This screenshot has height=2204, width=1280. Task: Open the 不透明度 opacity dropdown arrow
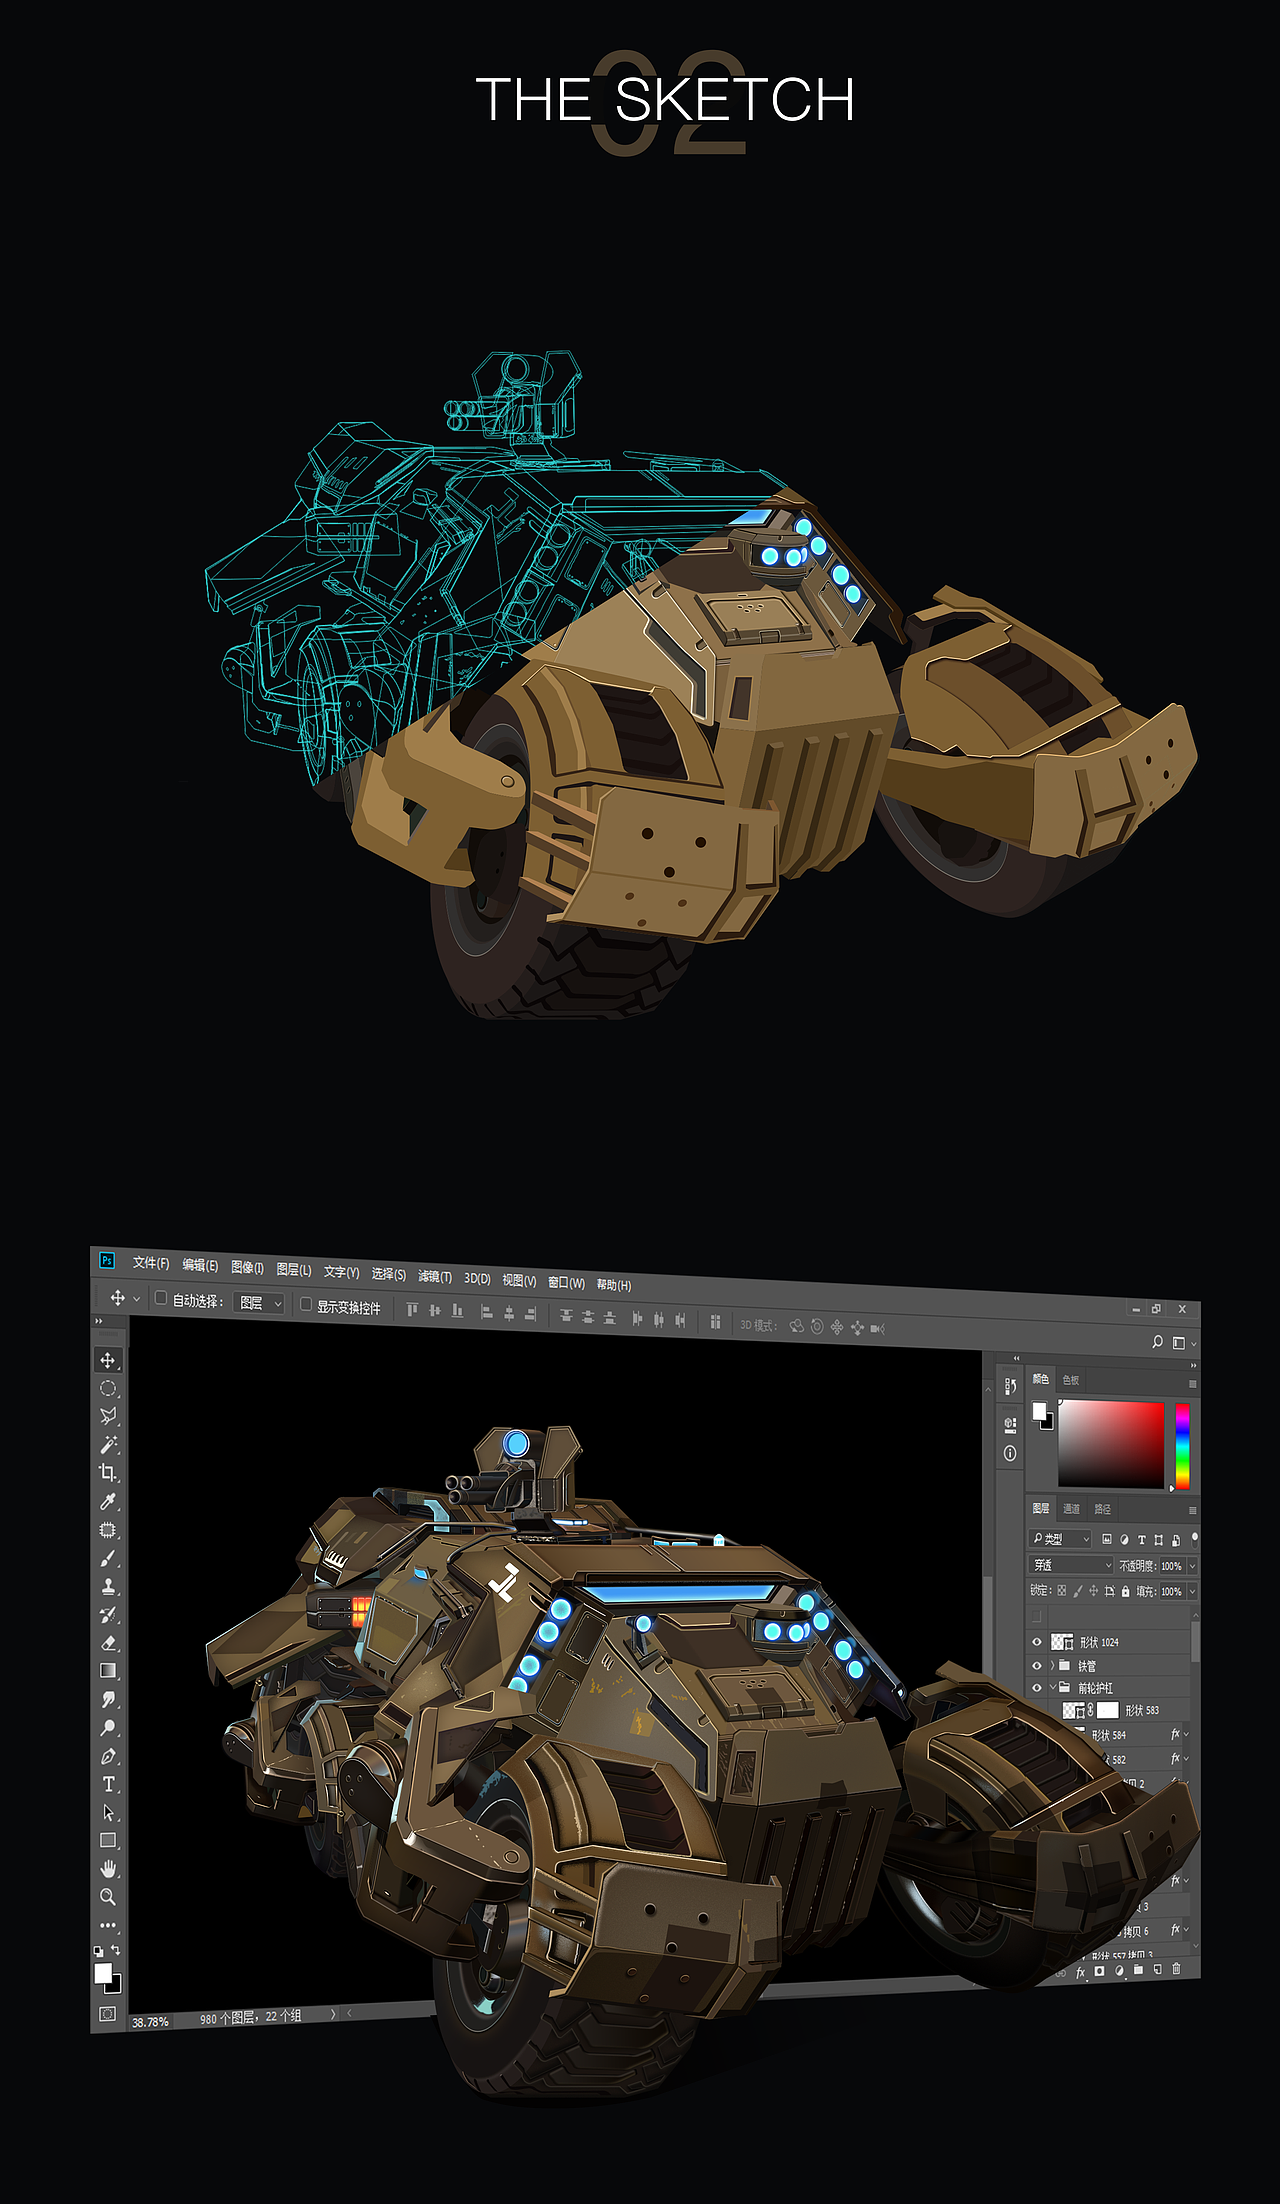pos(1192,1566)
